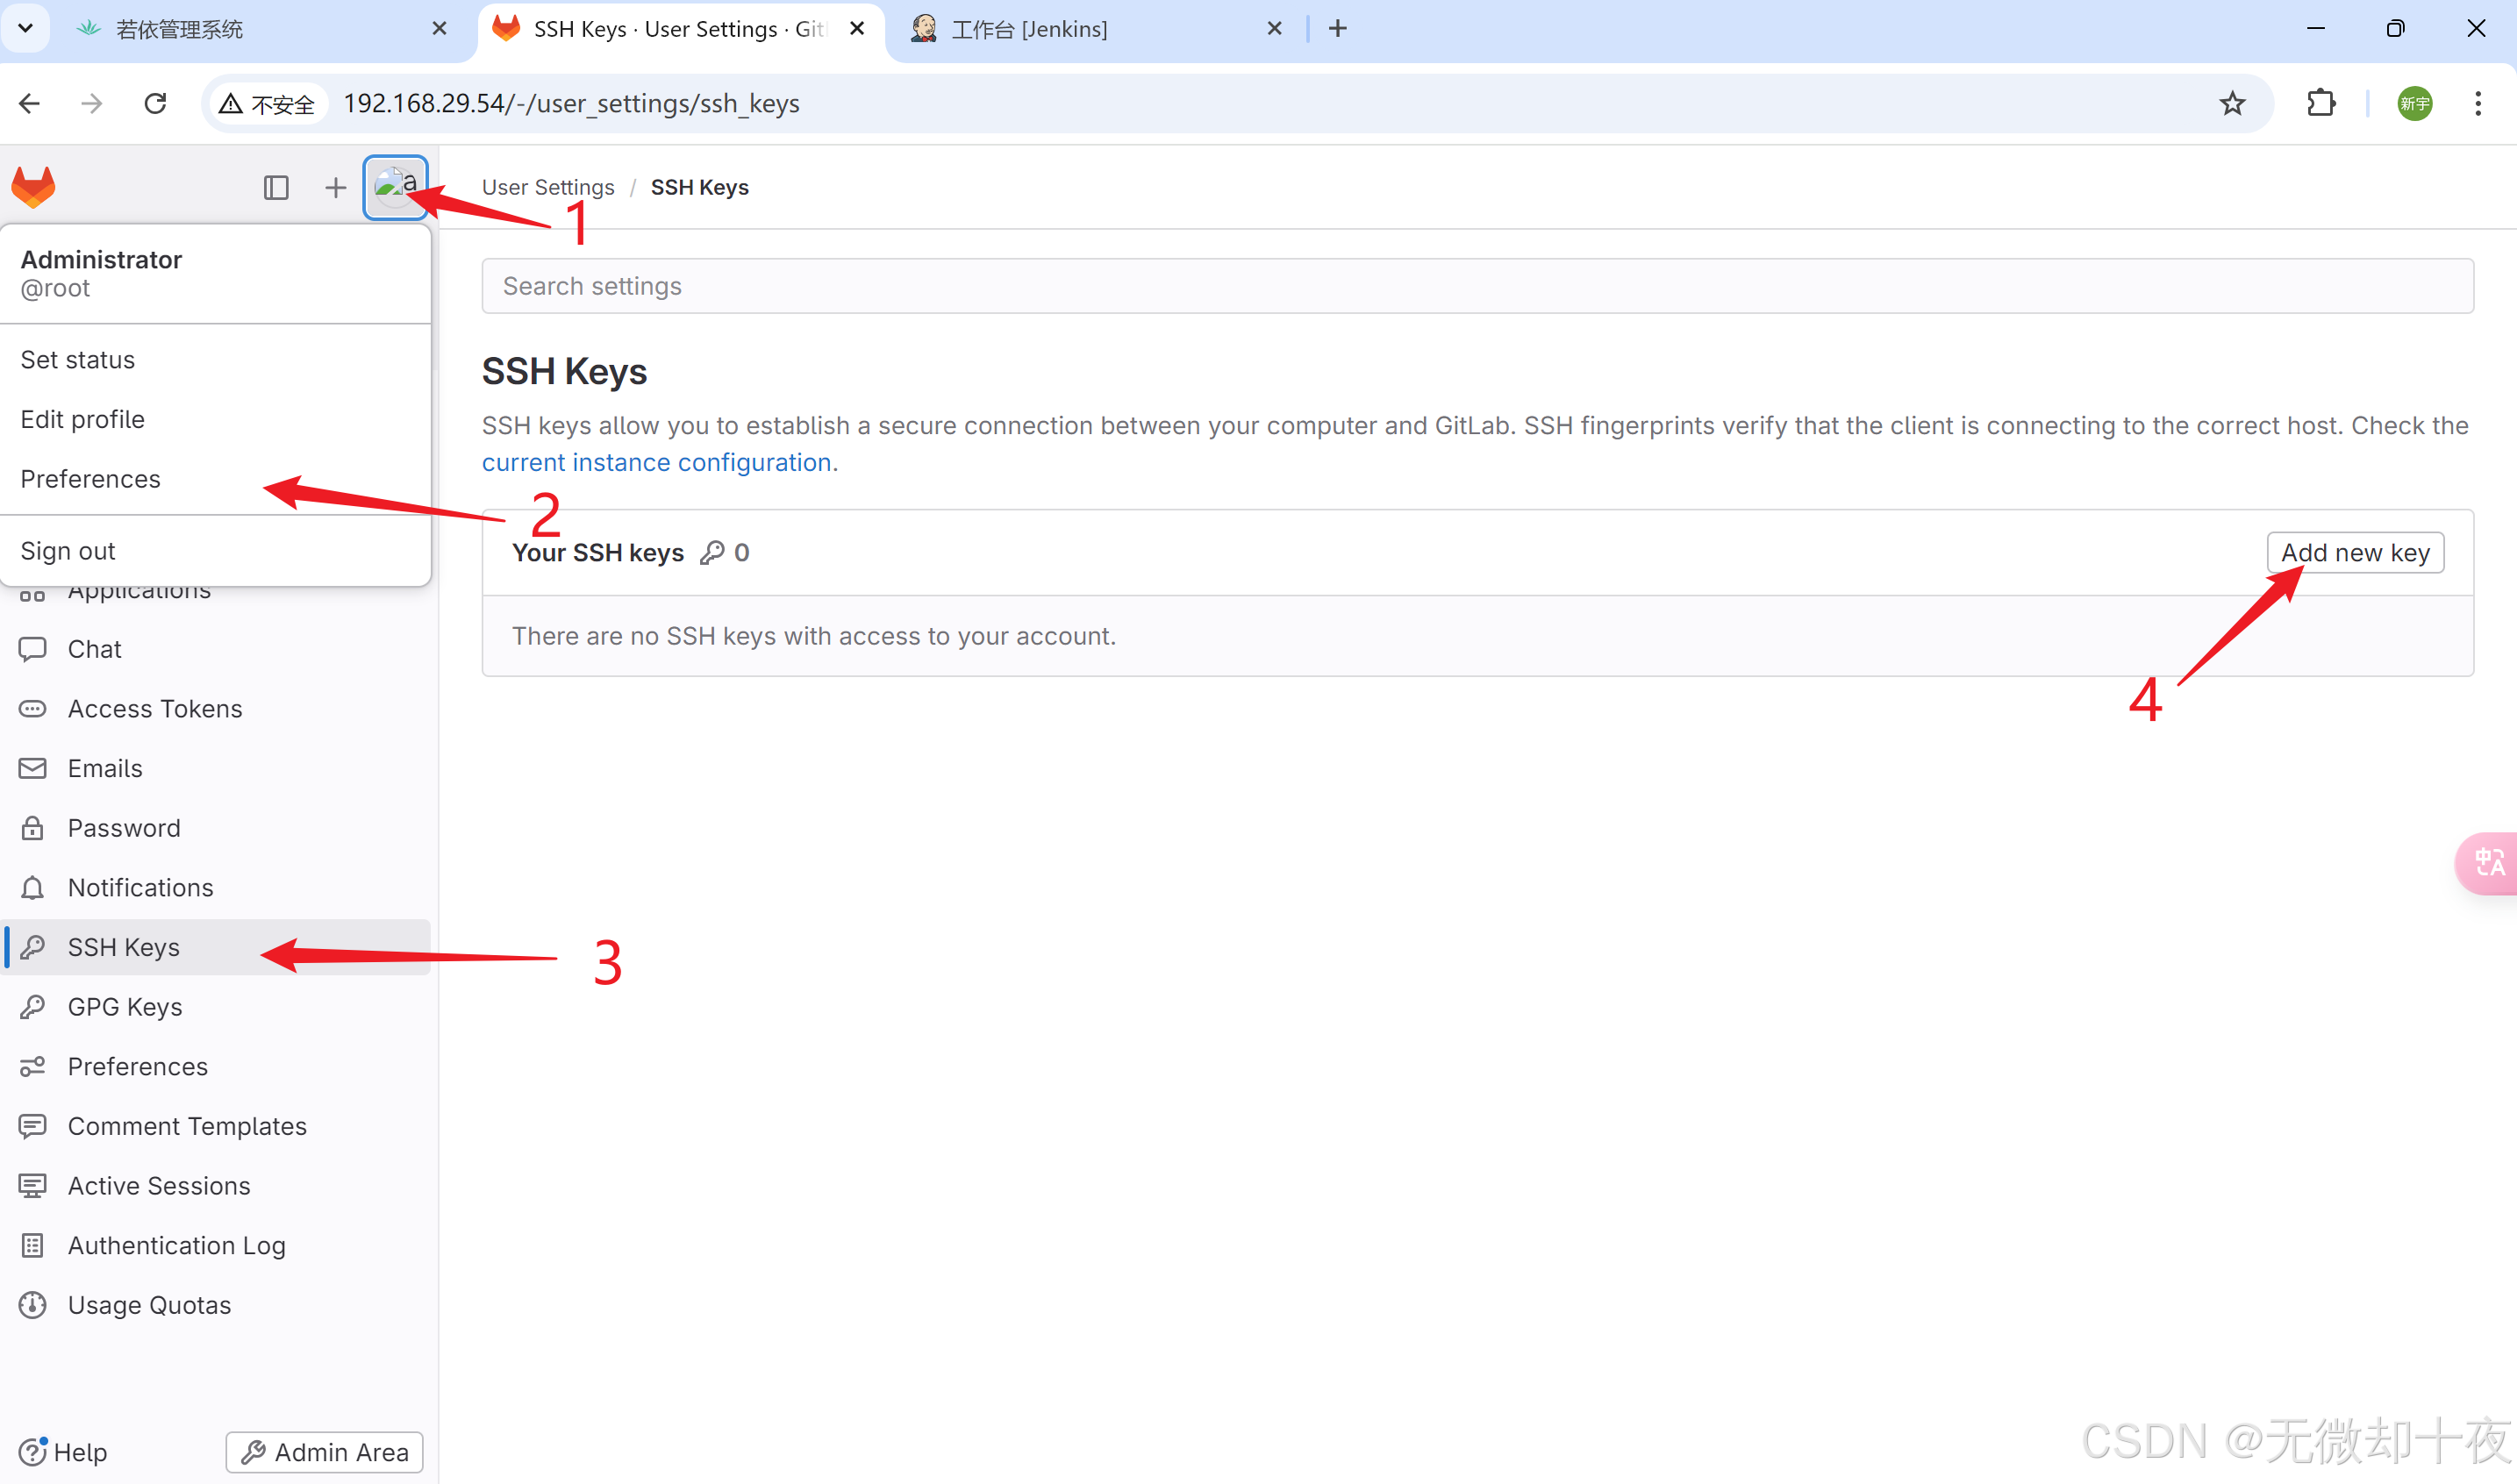Open Access Tokens from sidebar
The height and width of the screenshot is (1484, 2517).
[x=155, y=708]
